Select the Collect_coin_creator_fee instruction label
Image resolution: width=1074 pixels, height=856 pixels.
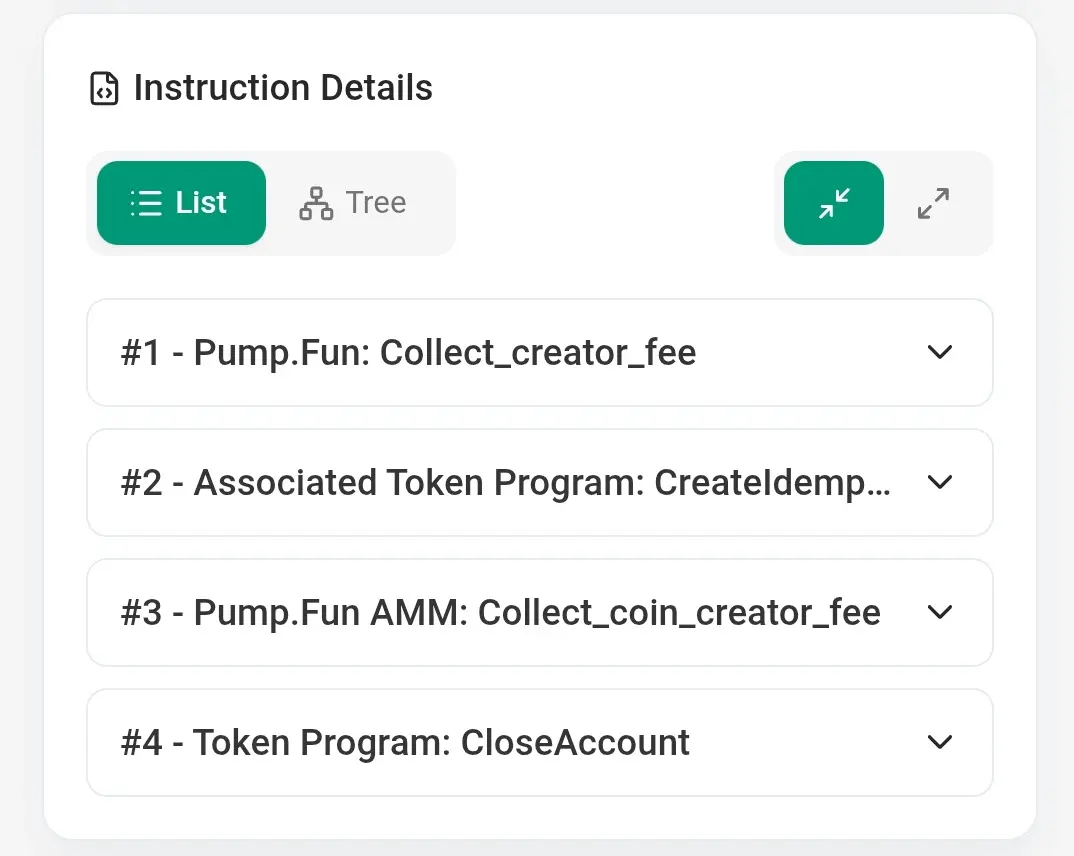point(679,612)
